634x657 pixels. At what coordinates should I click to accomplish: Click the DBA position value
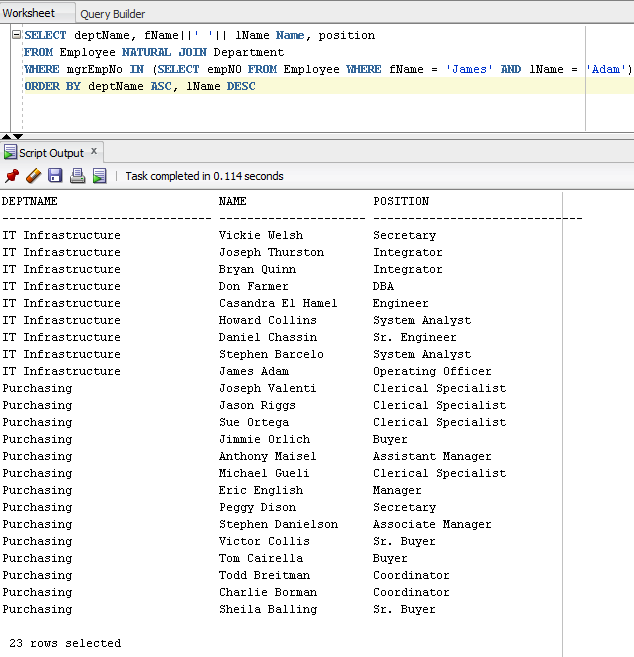383,286
